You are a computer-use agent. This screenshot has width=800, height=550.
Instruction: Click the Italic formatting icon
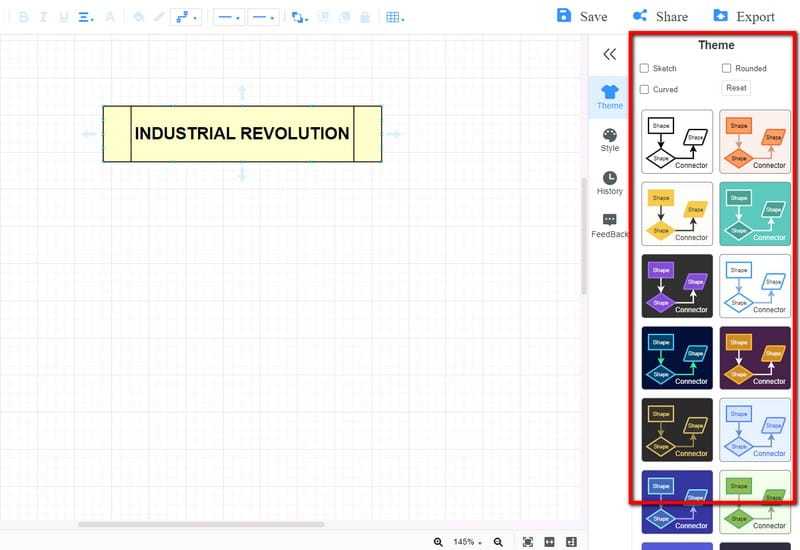tap(43, 17)
